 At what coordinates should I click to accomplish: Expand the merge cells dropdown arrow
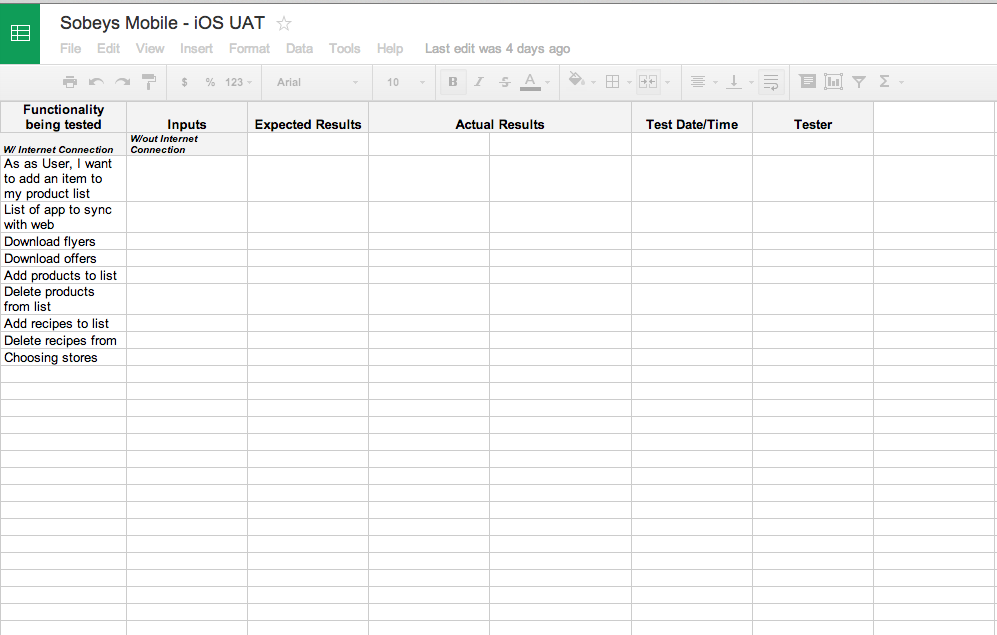[667, 82]
